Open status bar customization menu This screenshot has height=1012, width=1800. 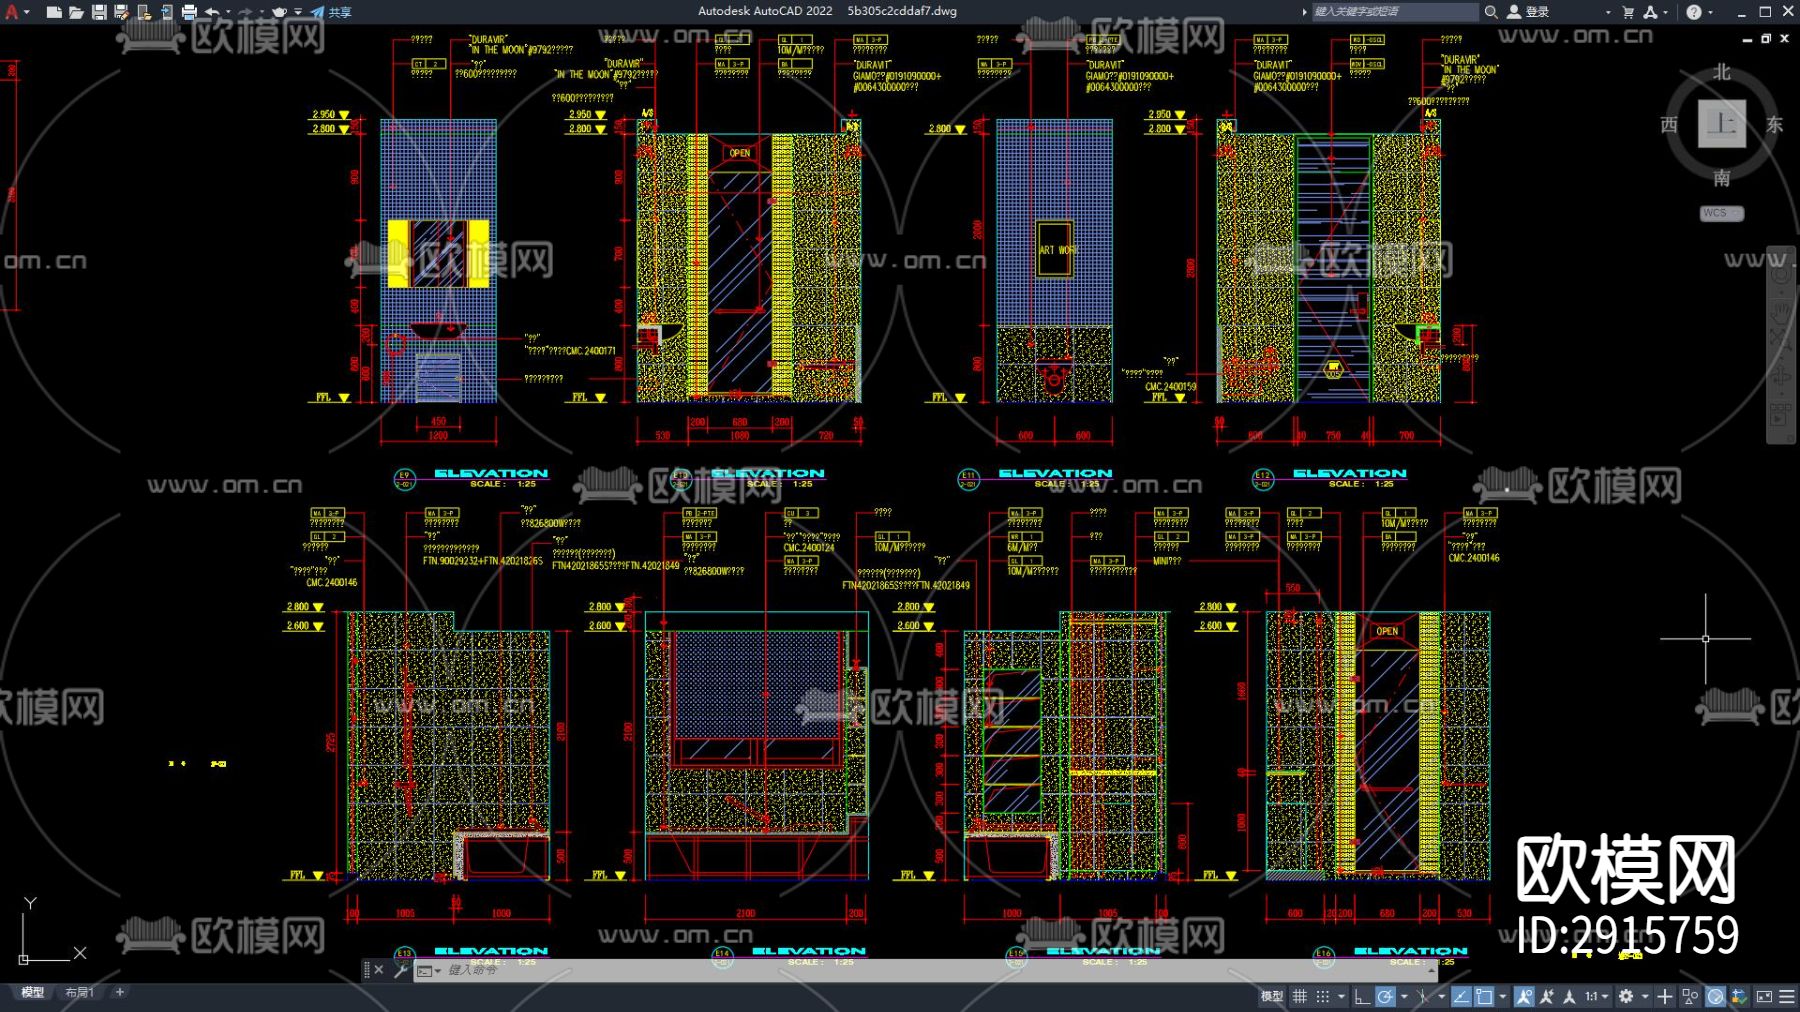(1787, 996)
